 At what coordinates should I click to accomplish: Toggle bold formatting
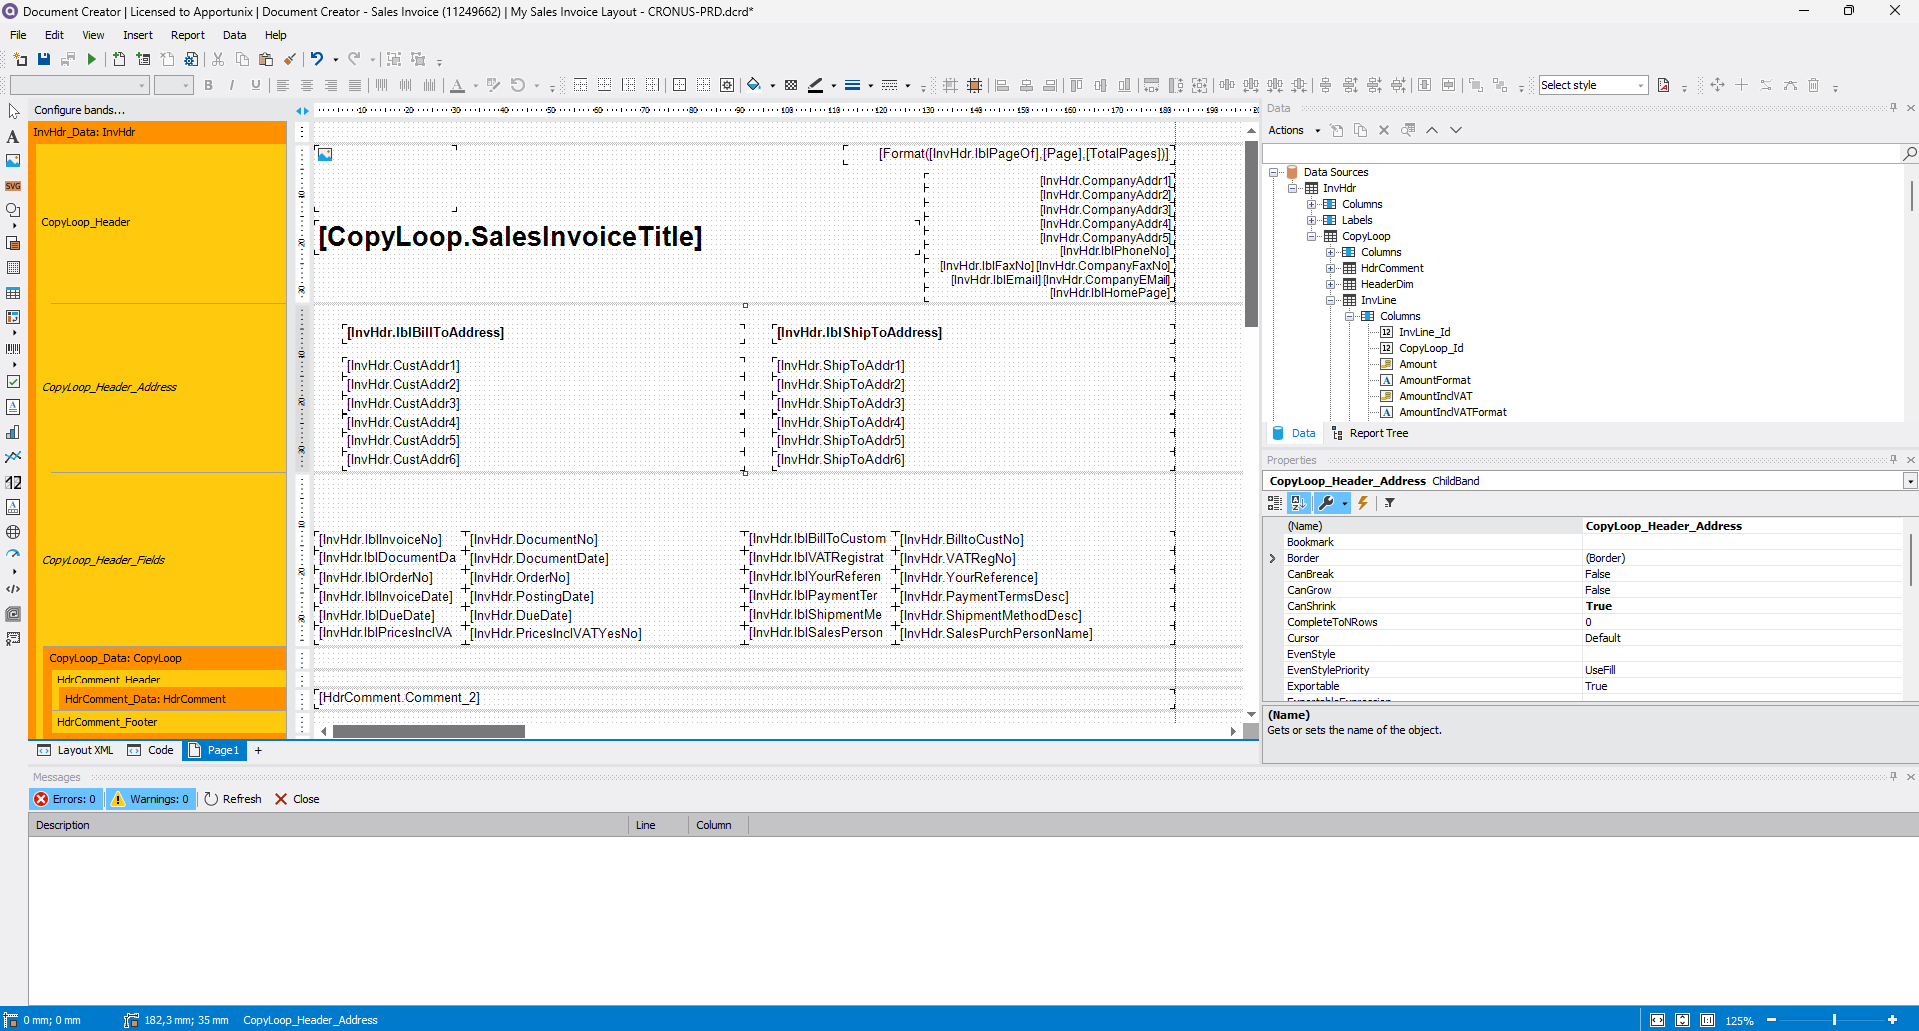coord(208,85)
